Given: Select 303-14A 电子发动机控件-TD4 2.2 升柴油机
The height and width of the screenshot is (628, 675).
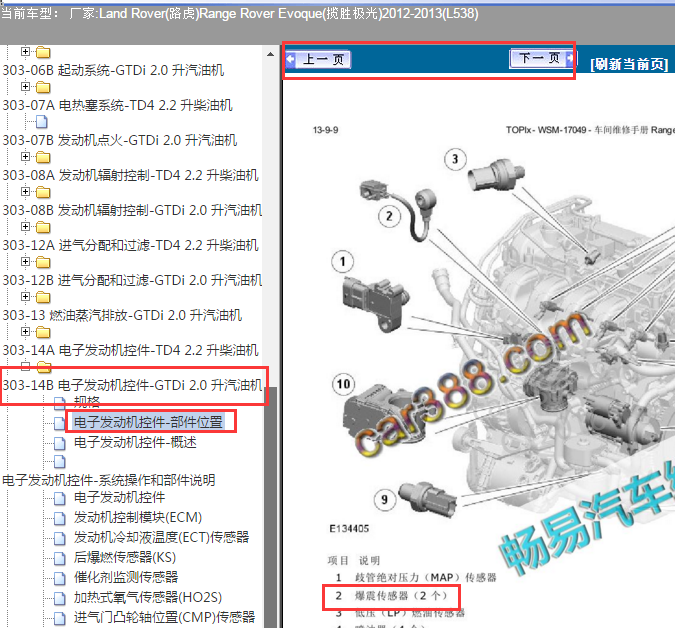Looking at the screenshot, I should coord(130,350).
